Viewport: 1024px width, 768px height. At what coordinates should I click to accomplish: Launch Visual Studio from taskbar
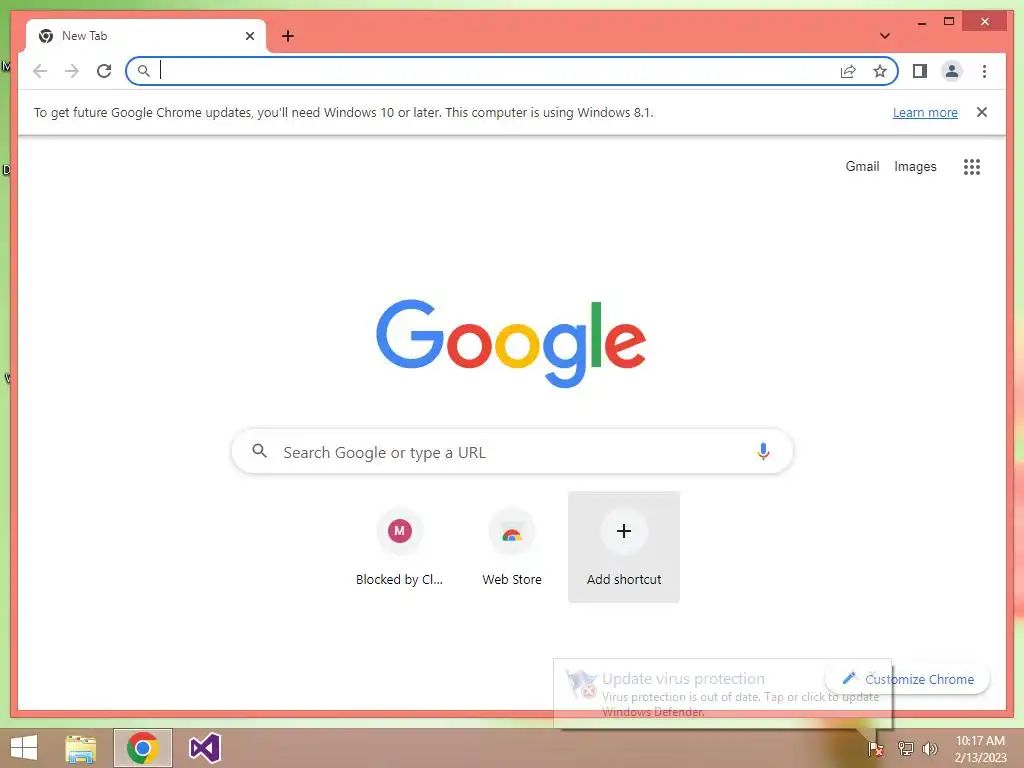click(204, 748)
